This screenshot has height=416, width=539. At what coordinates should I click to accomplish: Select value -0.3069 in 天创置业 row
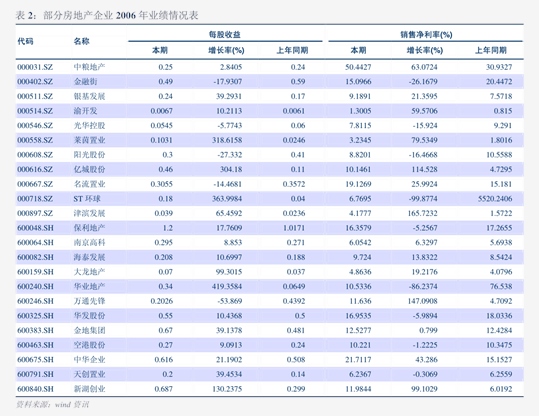(x=425, y=374)
